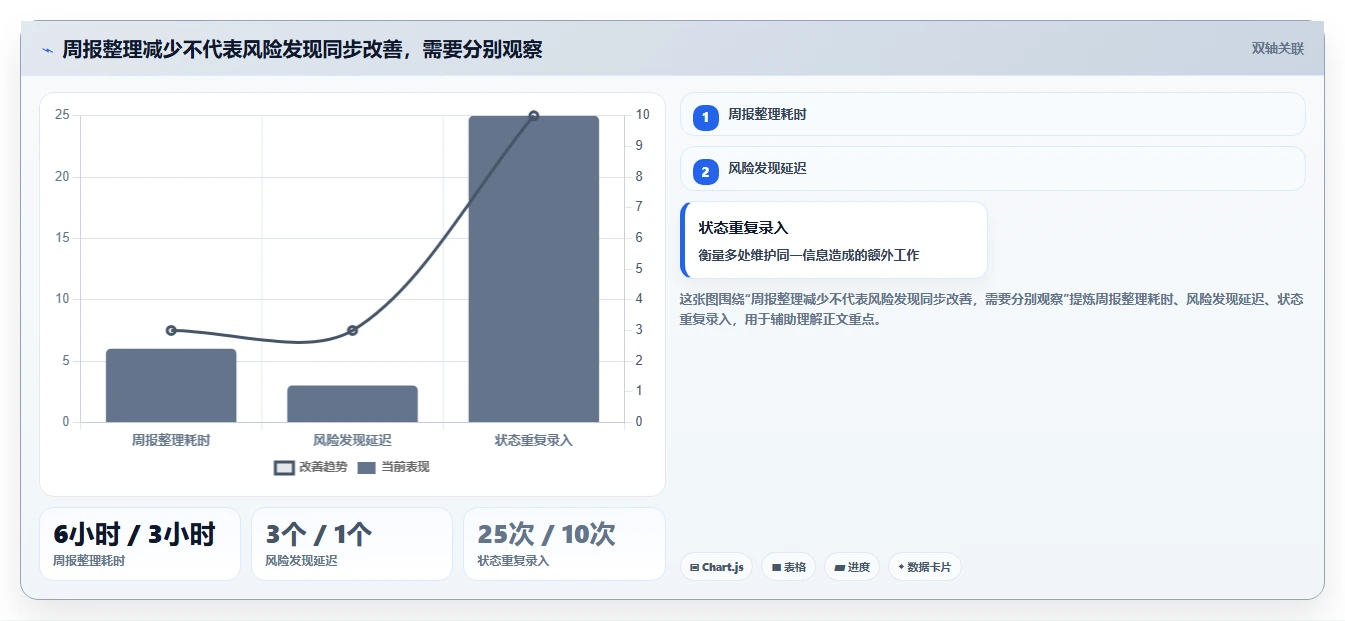Click the 风险发现延迟 bar in chart

point(352,404)
